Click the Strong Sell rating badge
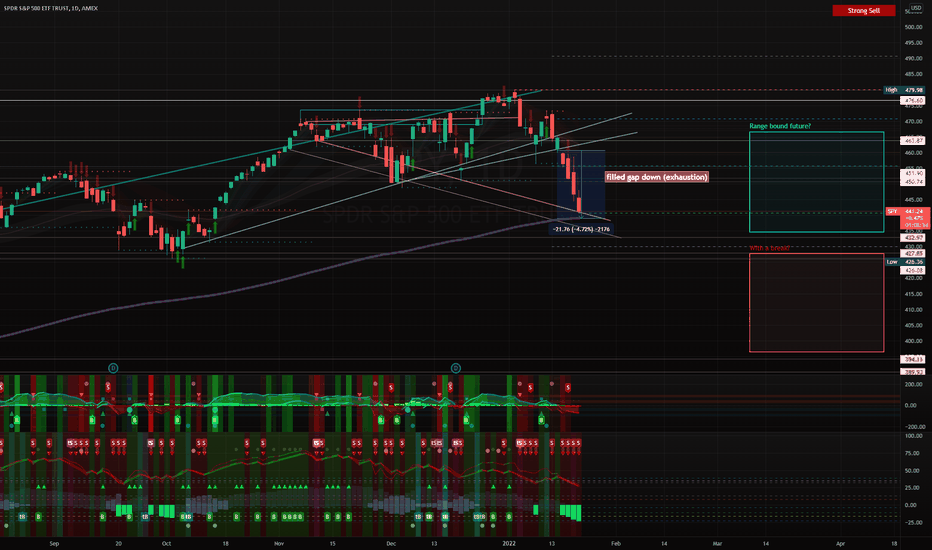This screenshot has height=550, width=932. 864,11
